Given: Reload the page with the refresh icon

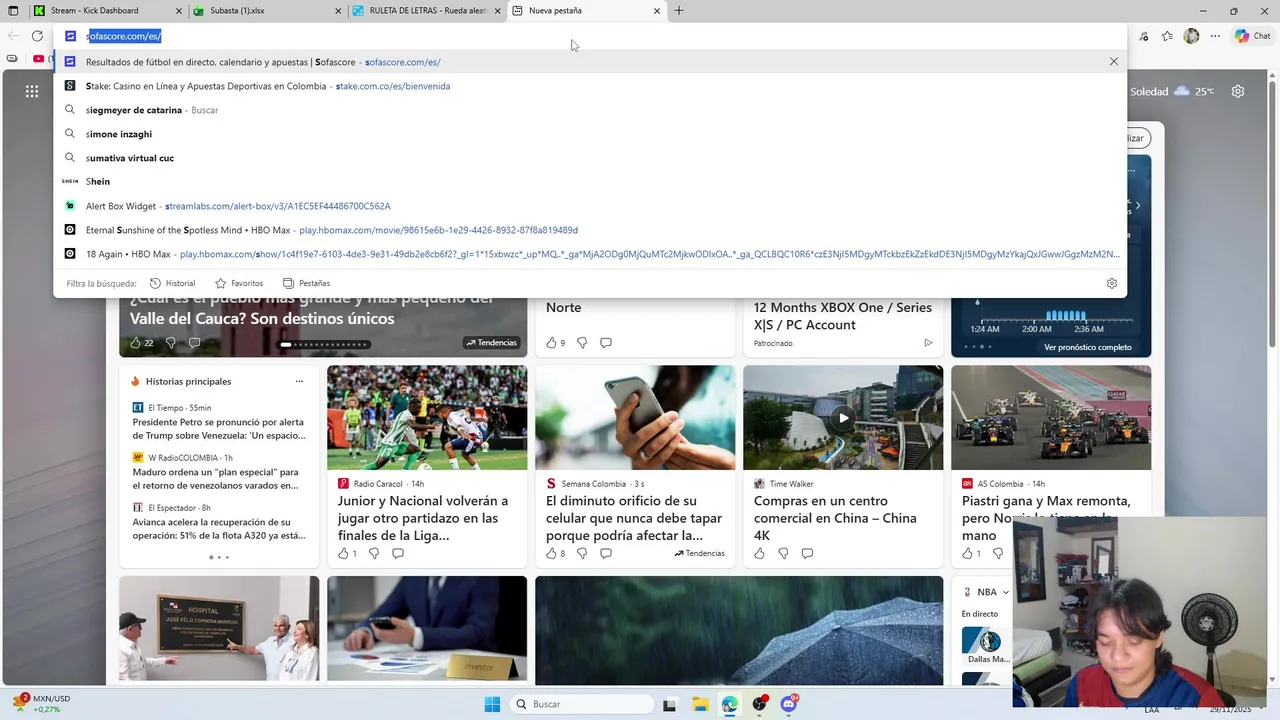Looking at the screenshot, I should point(37,36).
